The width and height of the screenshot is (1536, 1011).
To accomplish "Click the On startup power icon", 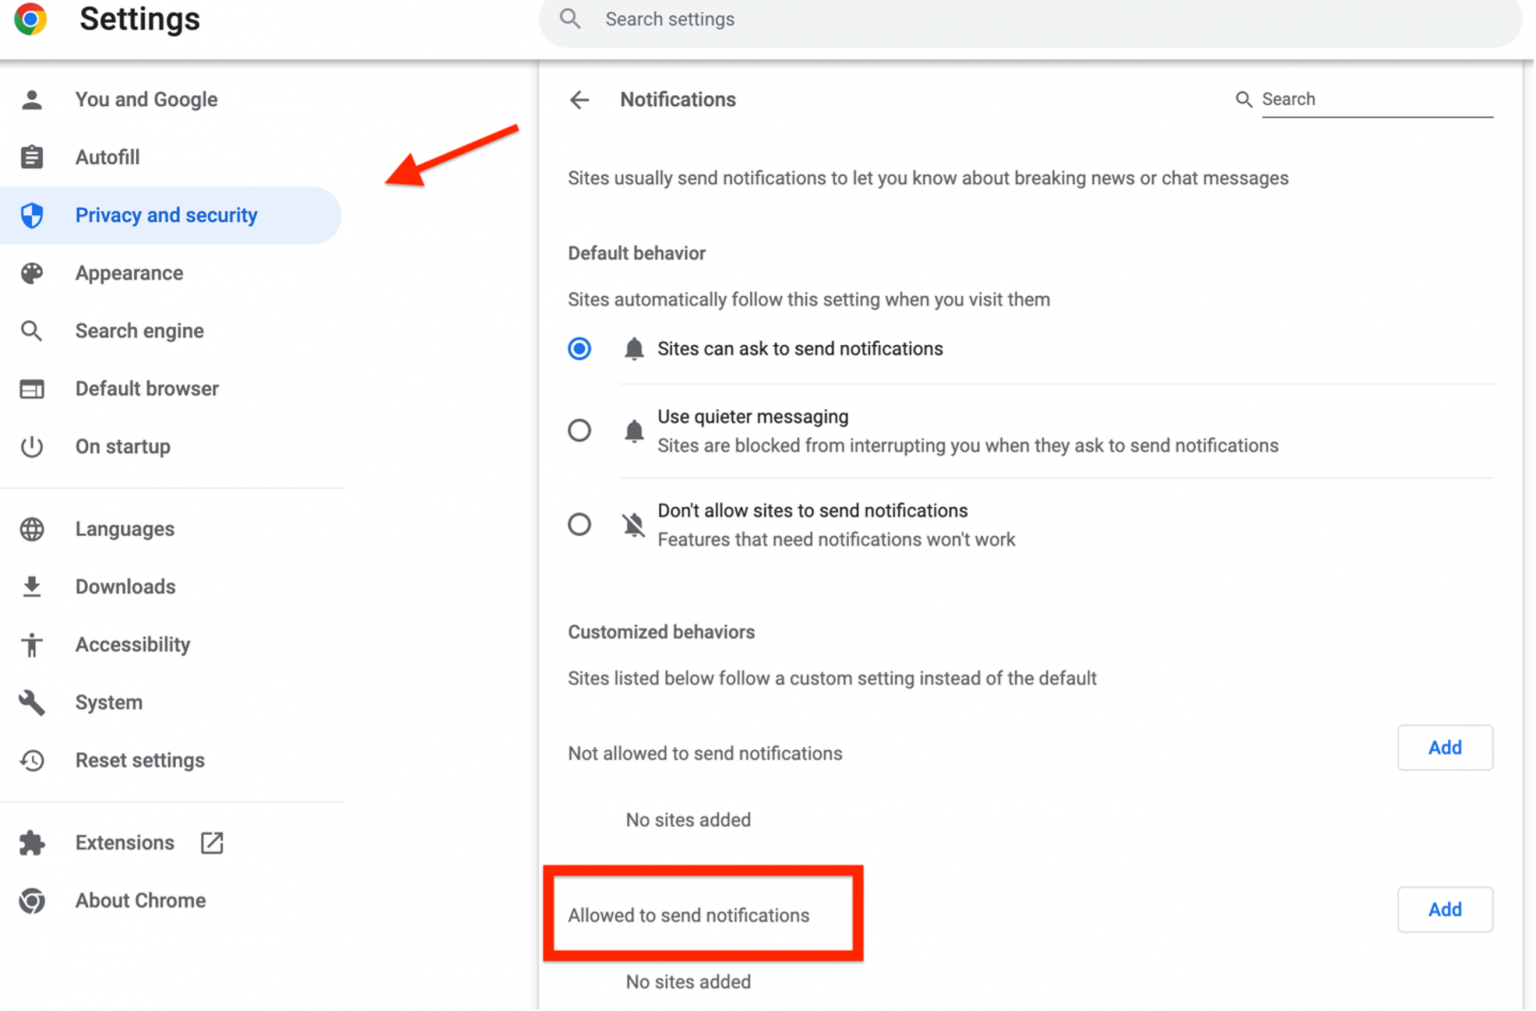I will tap(32, 447).
